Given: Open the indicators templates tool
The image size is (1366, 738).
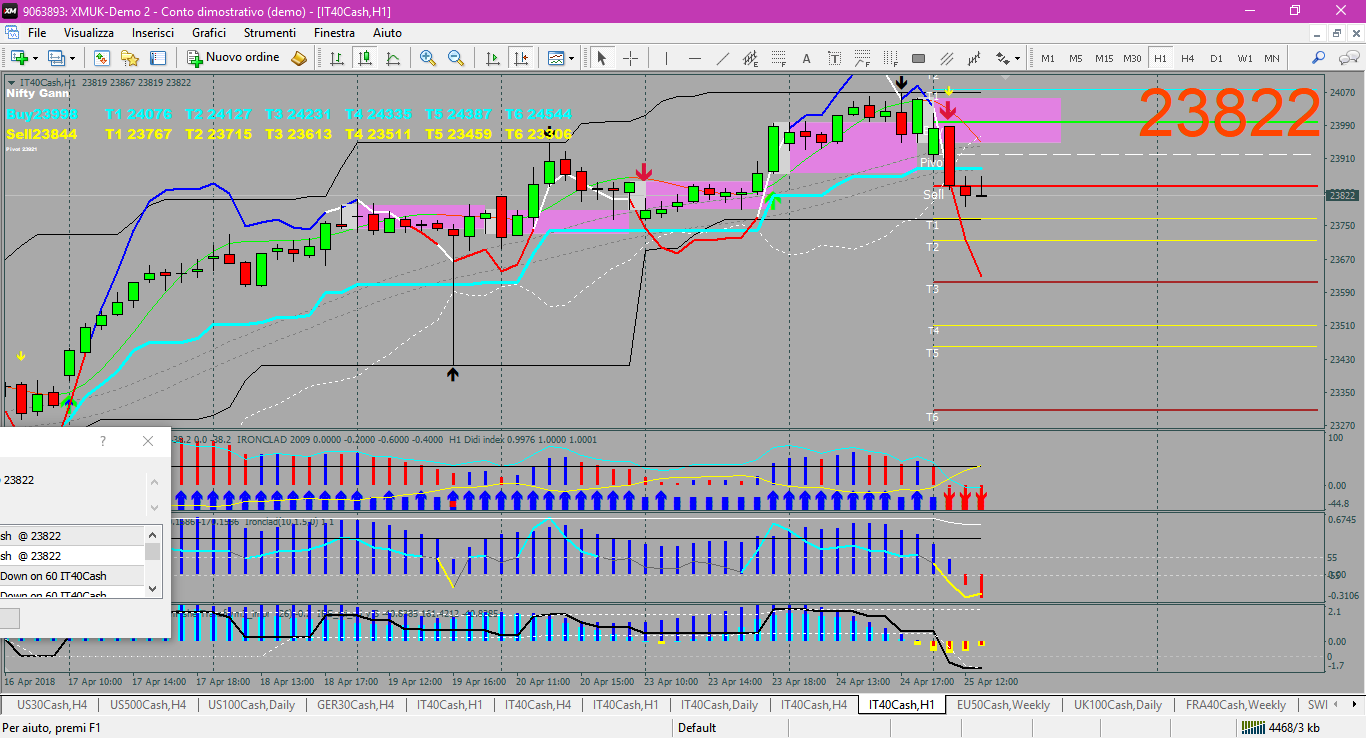Looking at the screenshot, I should click(555, 58).
